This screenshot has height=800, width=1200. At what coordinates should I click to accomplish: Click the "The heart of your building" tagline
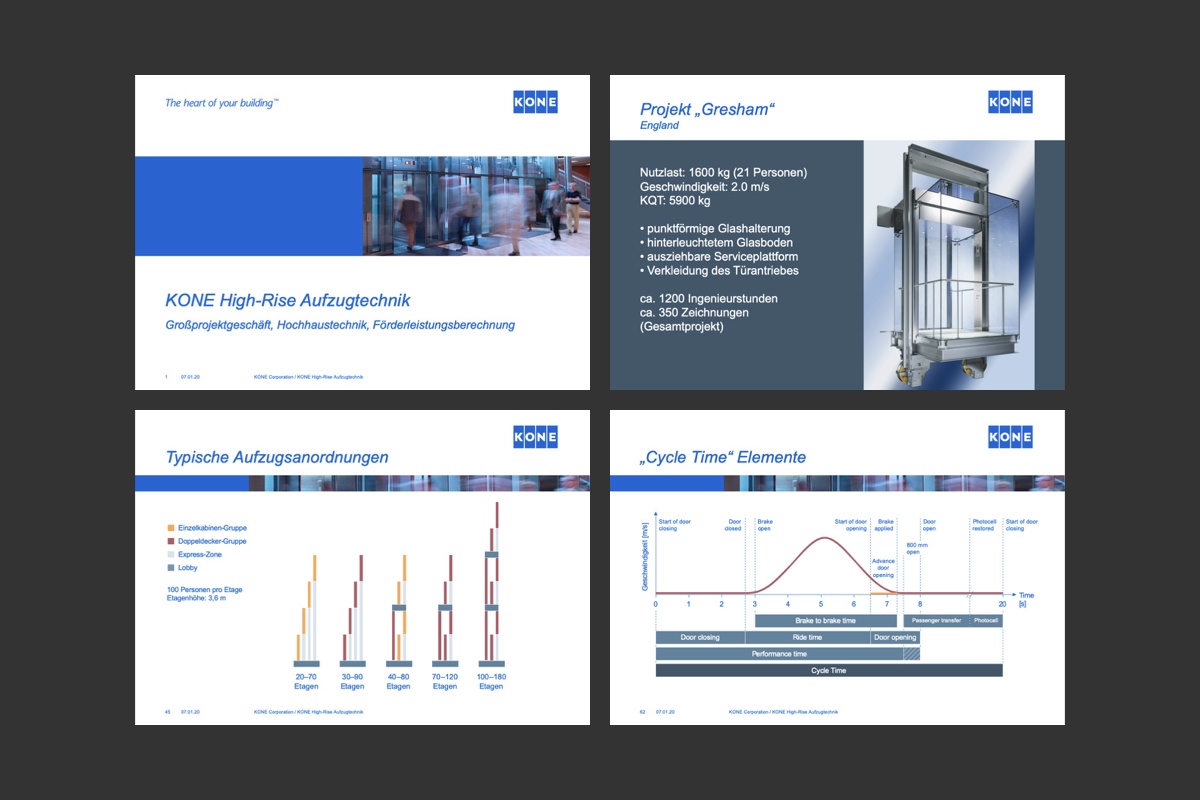221,103
